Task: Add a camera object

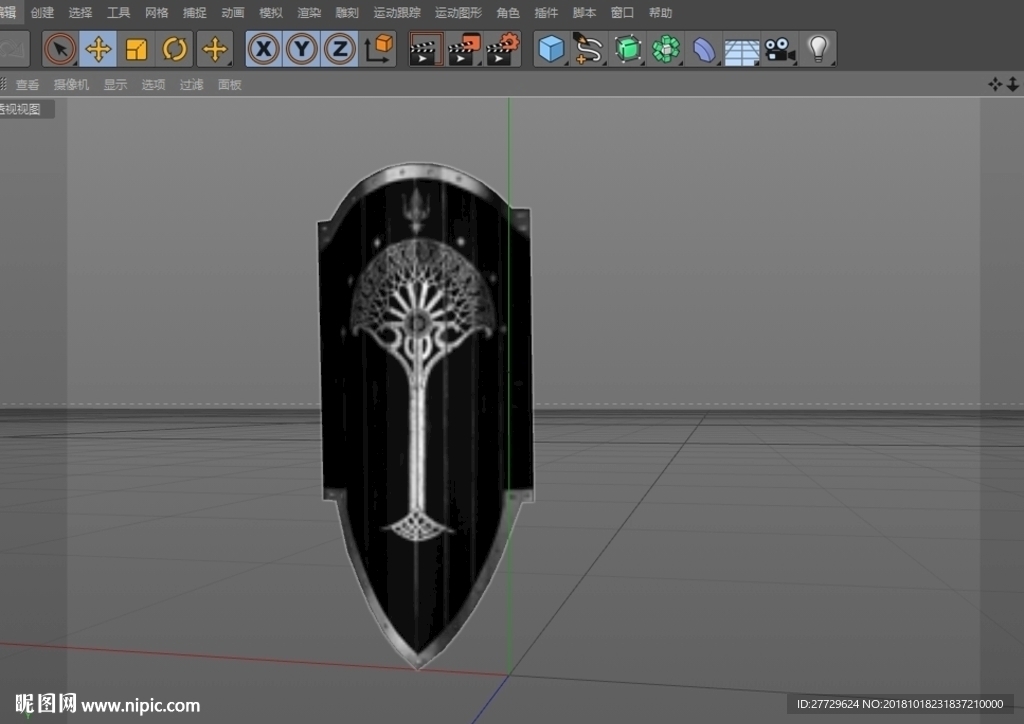Action: click(780, 50)
